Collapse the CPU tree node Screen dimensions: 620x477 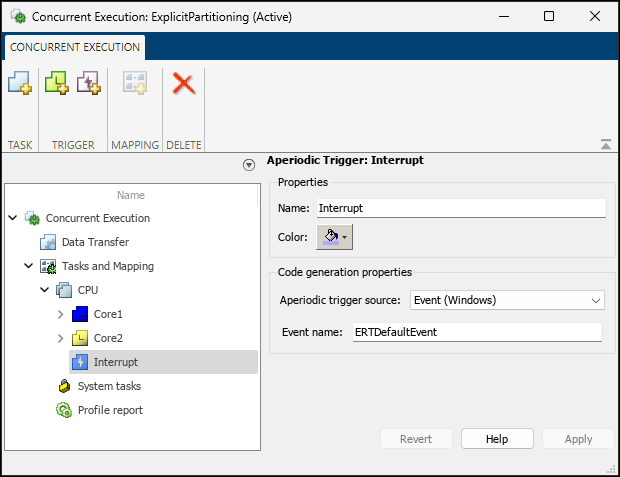pos(45,290)
